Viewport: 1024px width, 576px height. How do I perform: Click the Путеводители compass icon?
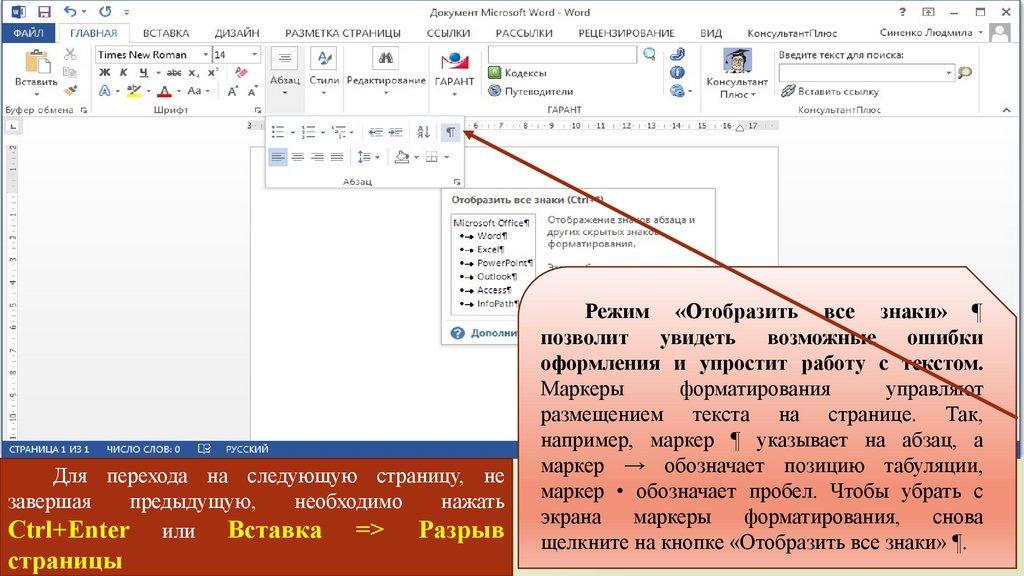coord(495,91)
